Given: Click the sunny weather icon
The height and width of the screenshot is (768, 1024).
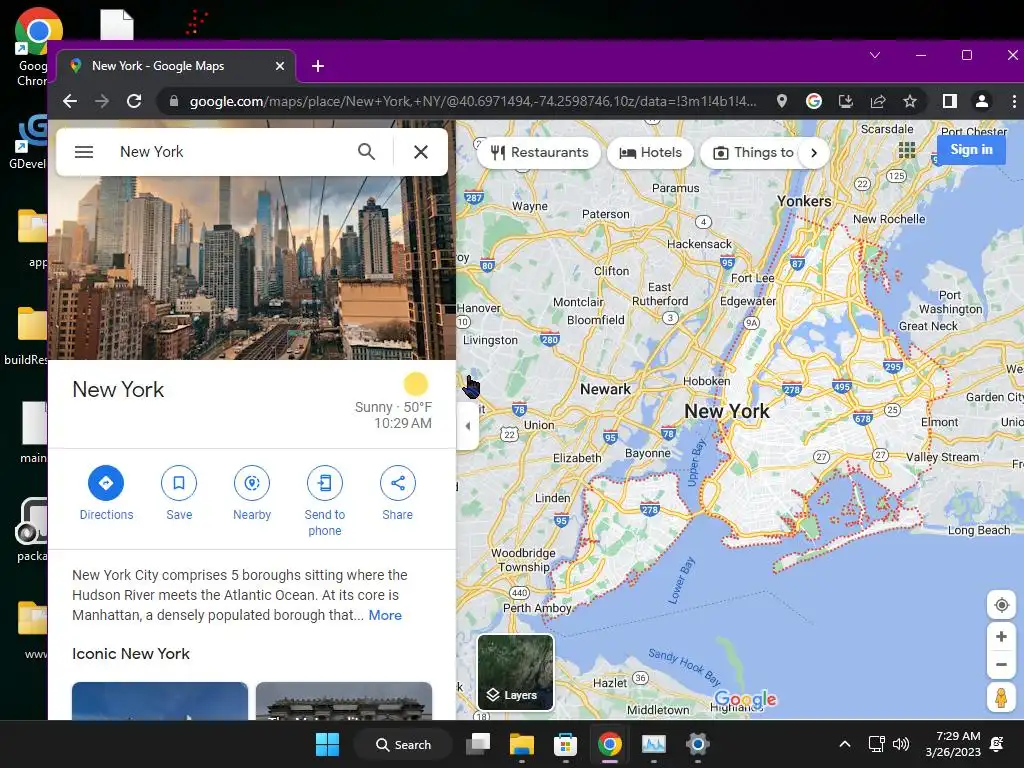Looking at the screenshot, I should coord(415,384).
